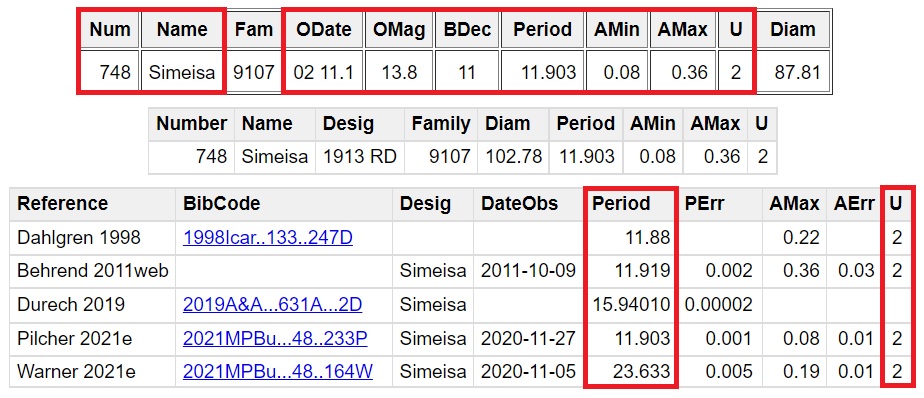Open the 2021MPBu...48..164W BibCode link
Viewport: 924px width, 398px height.
click(x=278, y=371)
